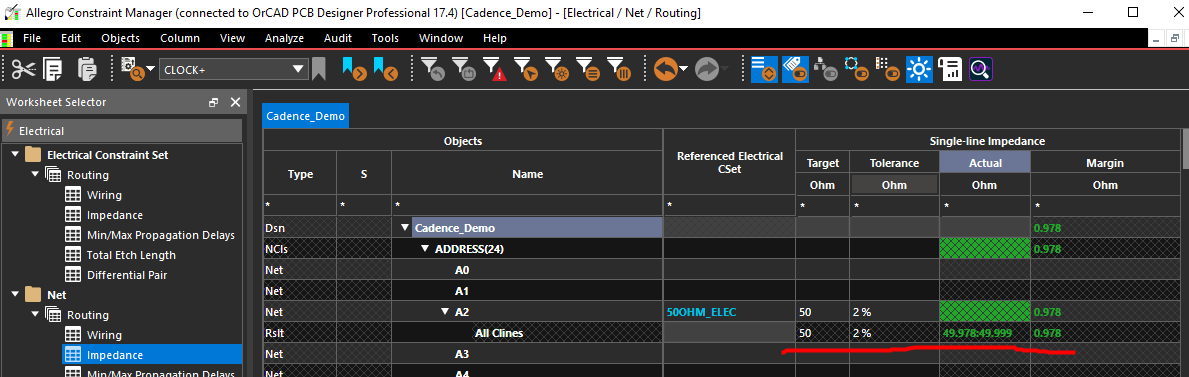Collapse Routing under Electrical Constraint Set
1189x377 pixels.
[x=36, y=174]
